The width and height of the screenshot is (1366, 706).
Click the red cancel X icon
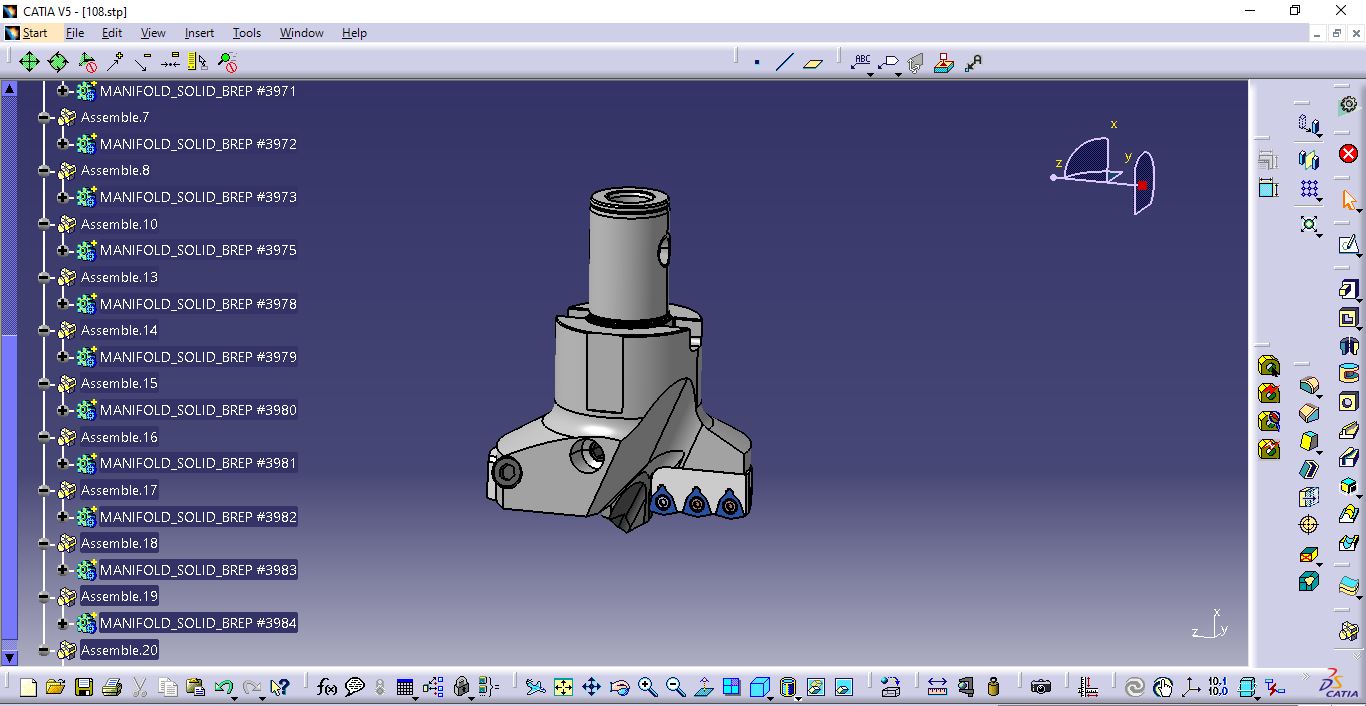1348,153
